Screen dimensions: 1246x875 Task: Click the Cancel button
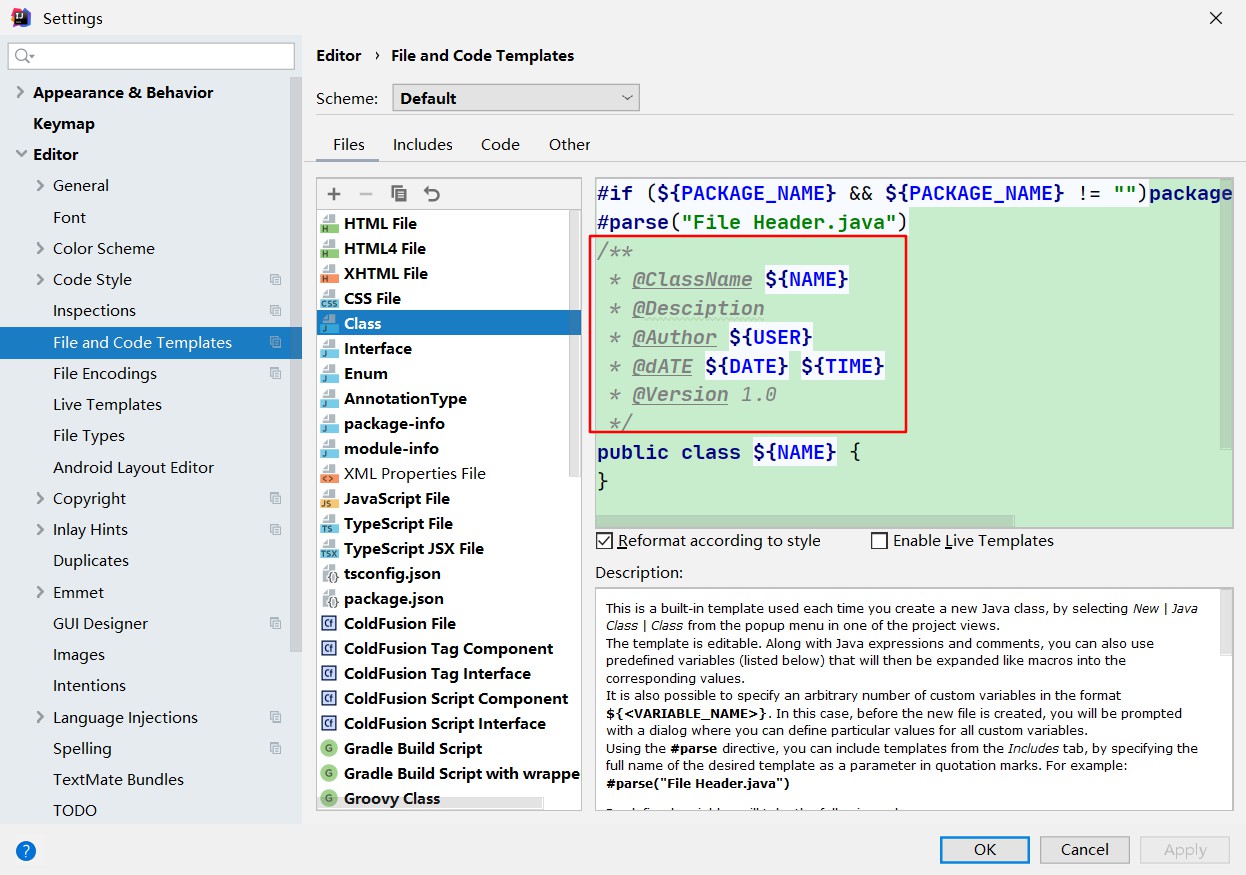(x=1084, y=849)
